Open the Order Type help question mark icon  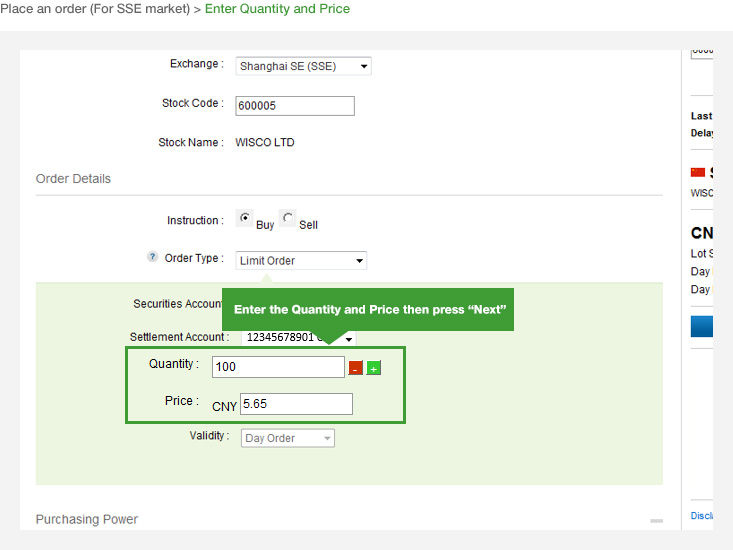[x=152, y=257]
